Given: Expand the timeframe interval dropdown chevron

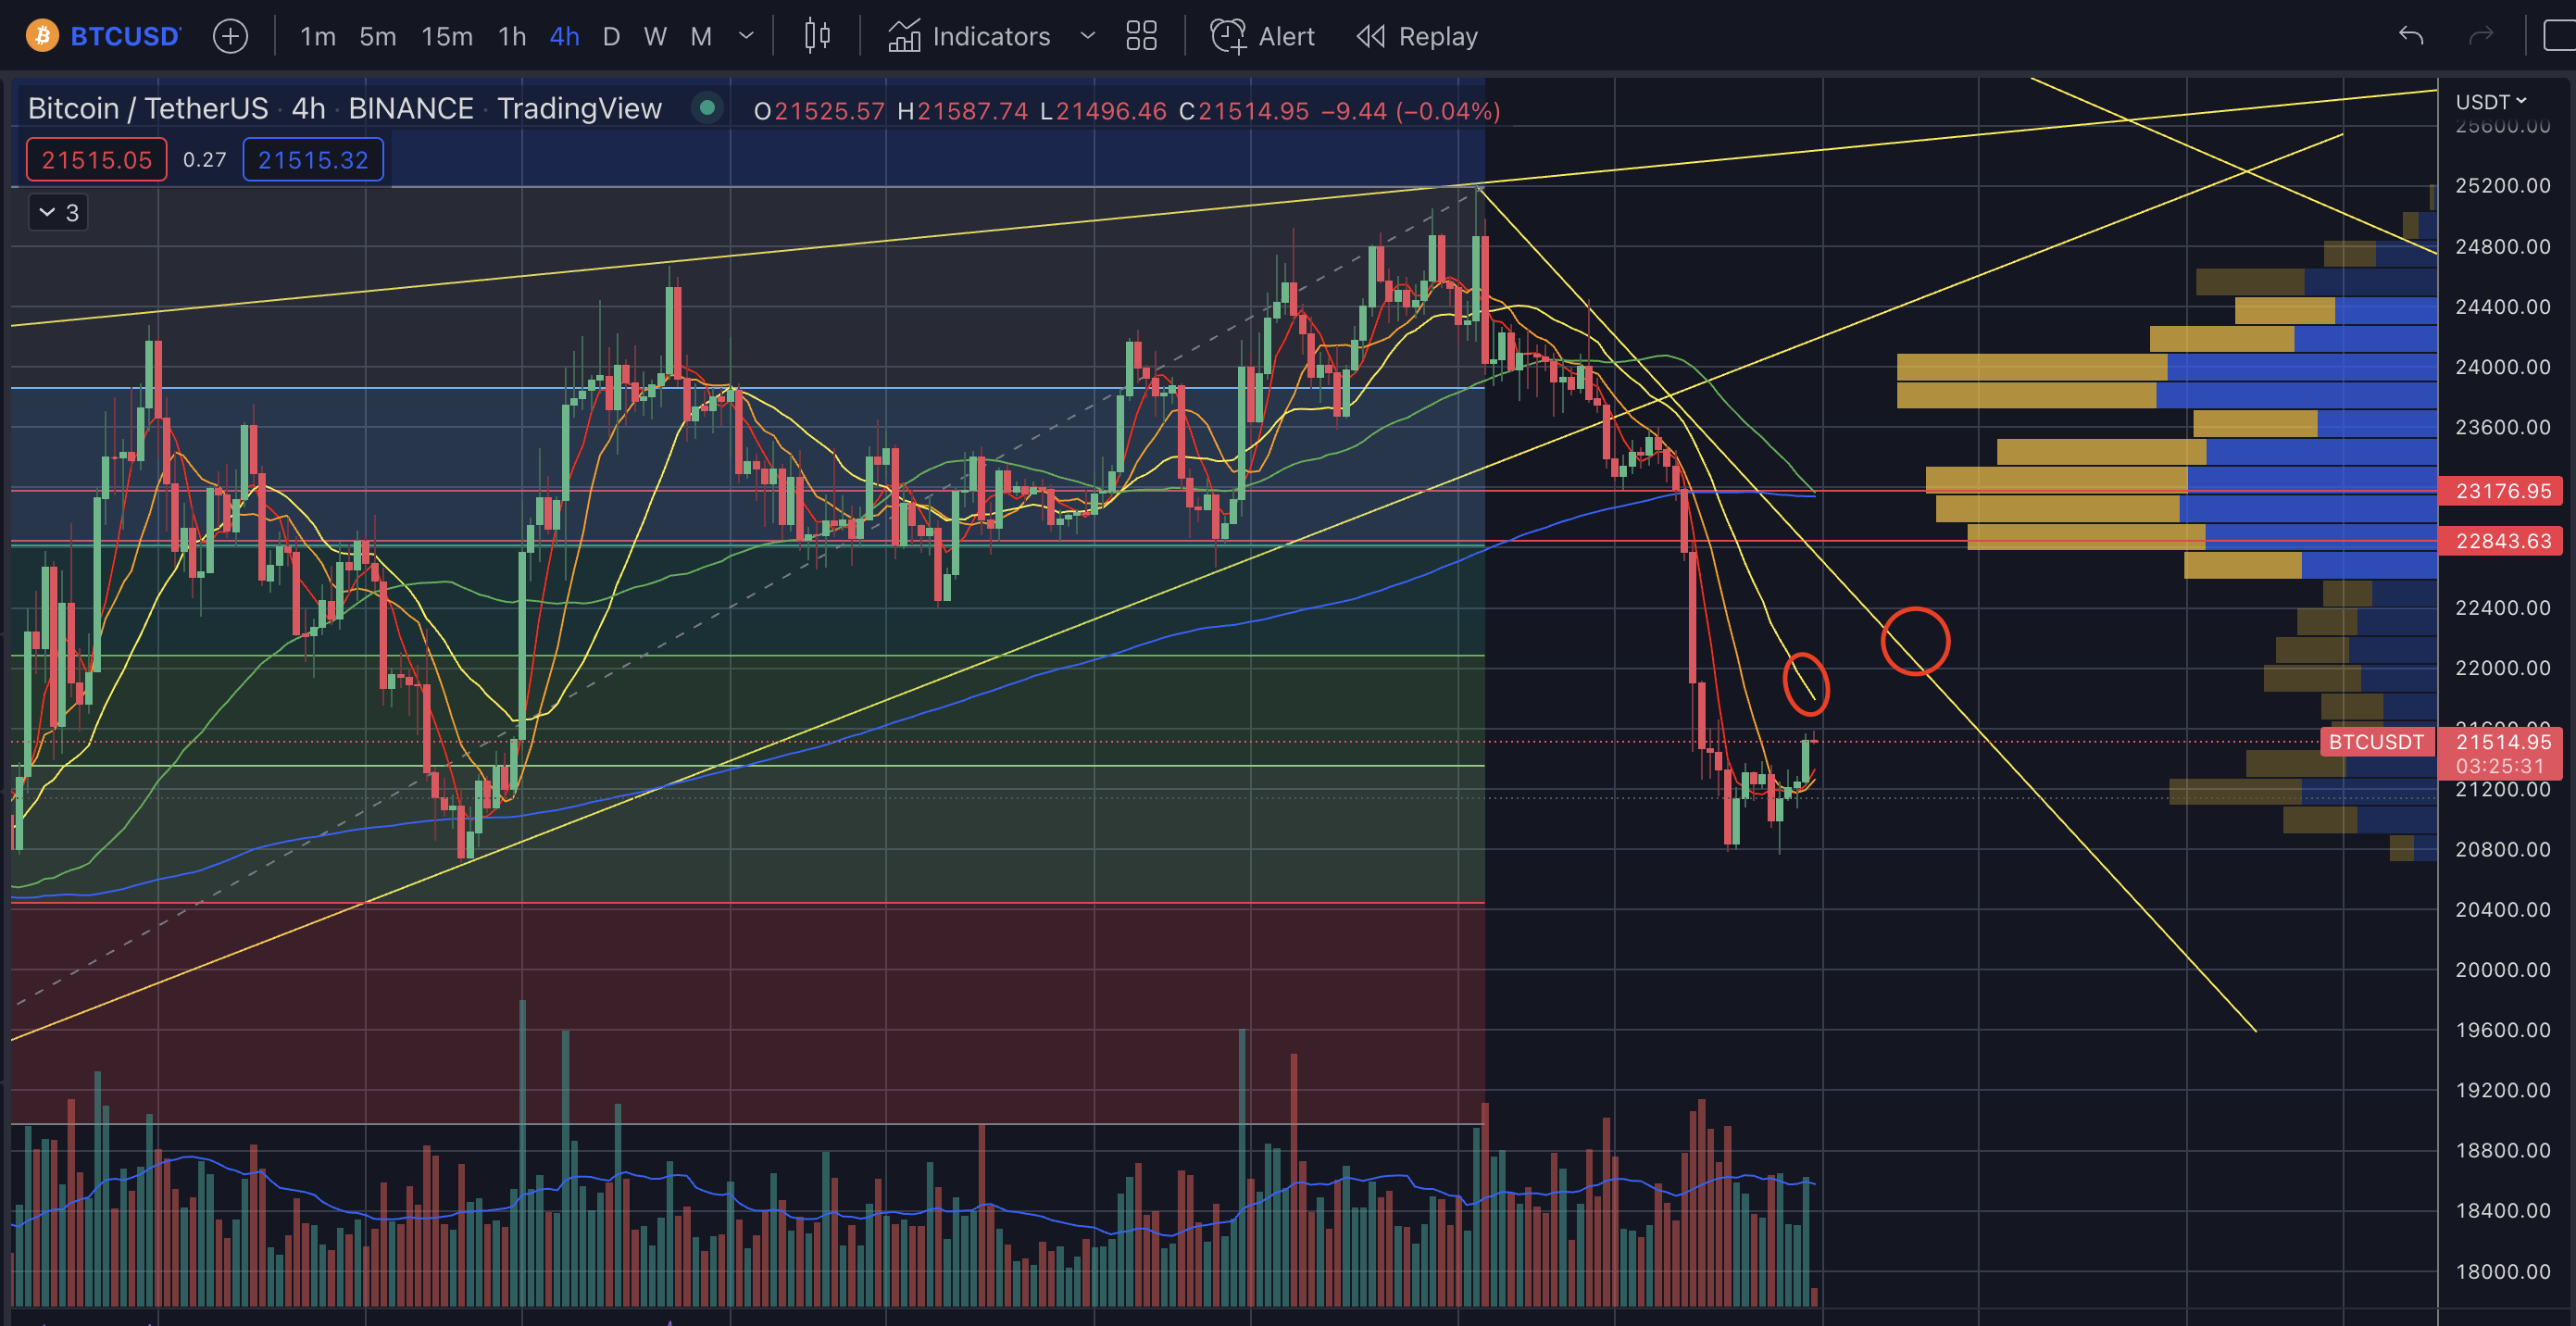Looking at the screenshot, I should click(746, 37).
